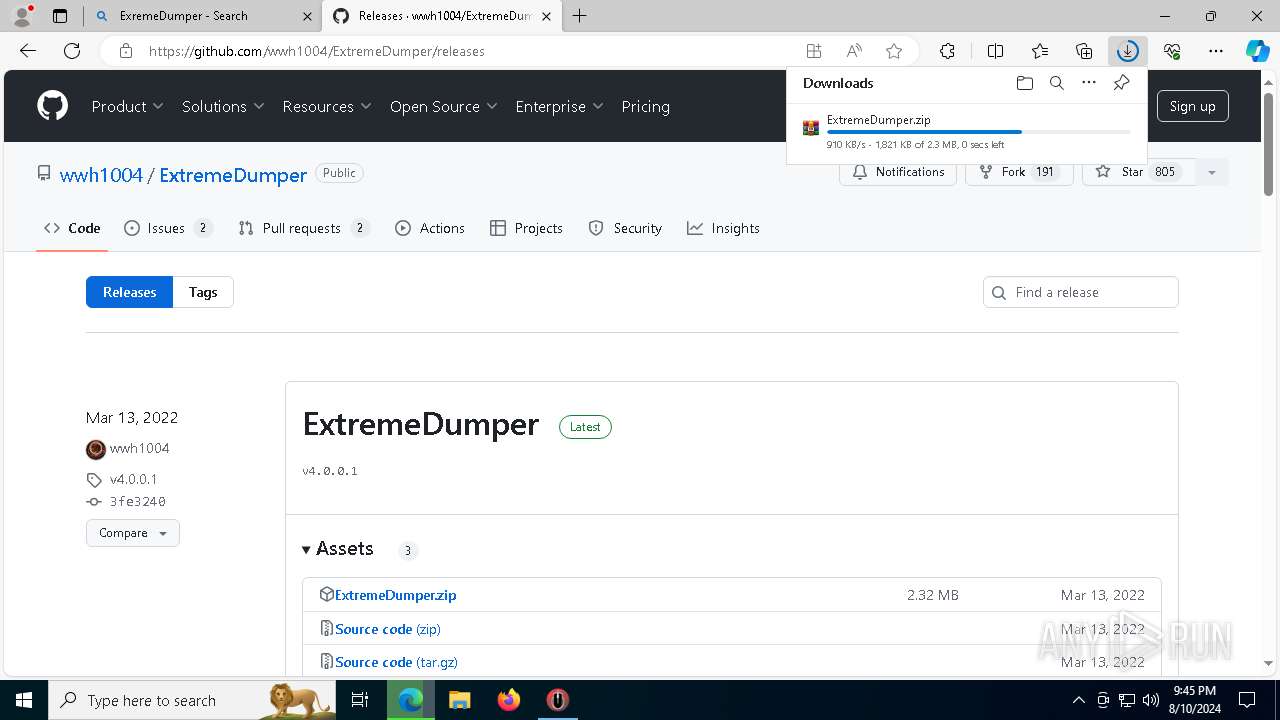1280x720 pixels.
Task: Fork the repository
Action: (1019, 172)
